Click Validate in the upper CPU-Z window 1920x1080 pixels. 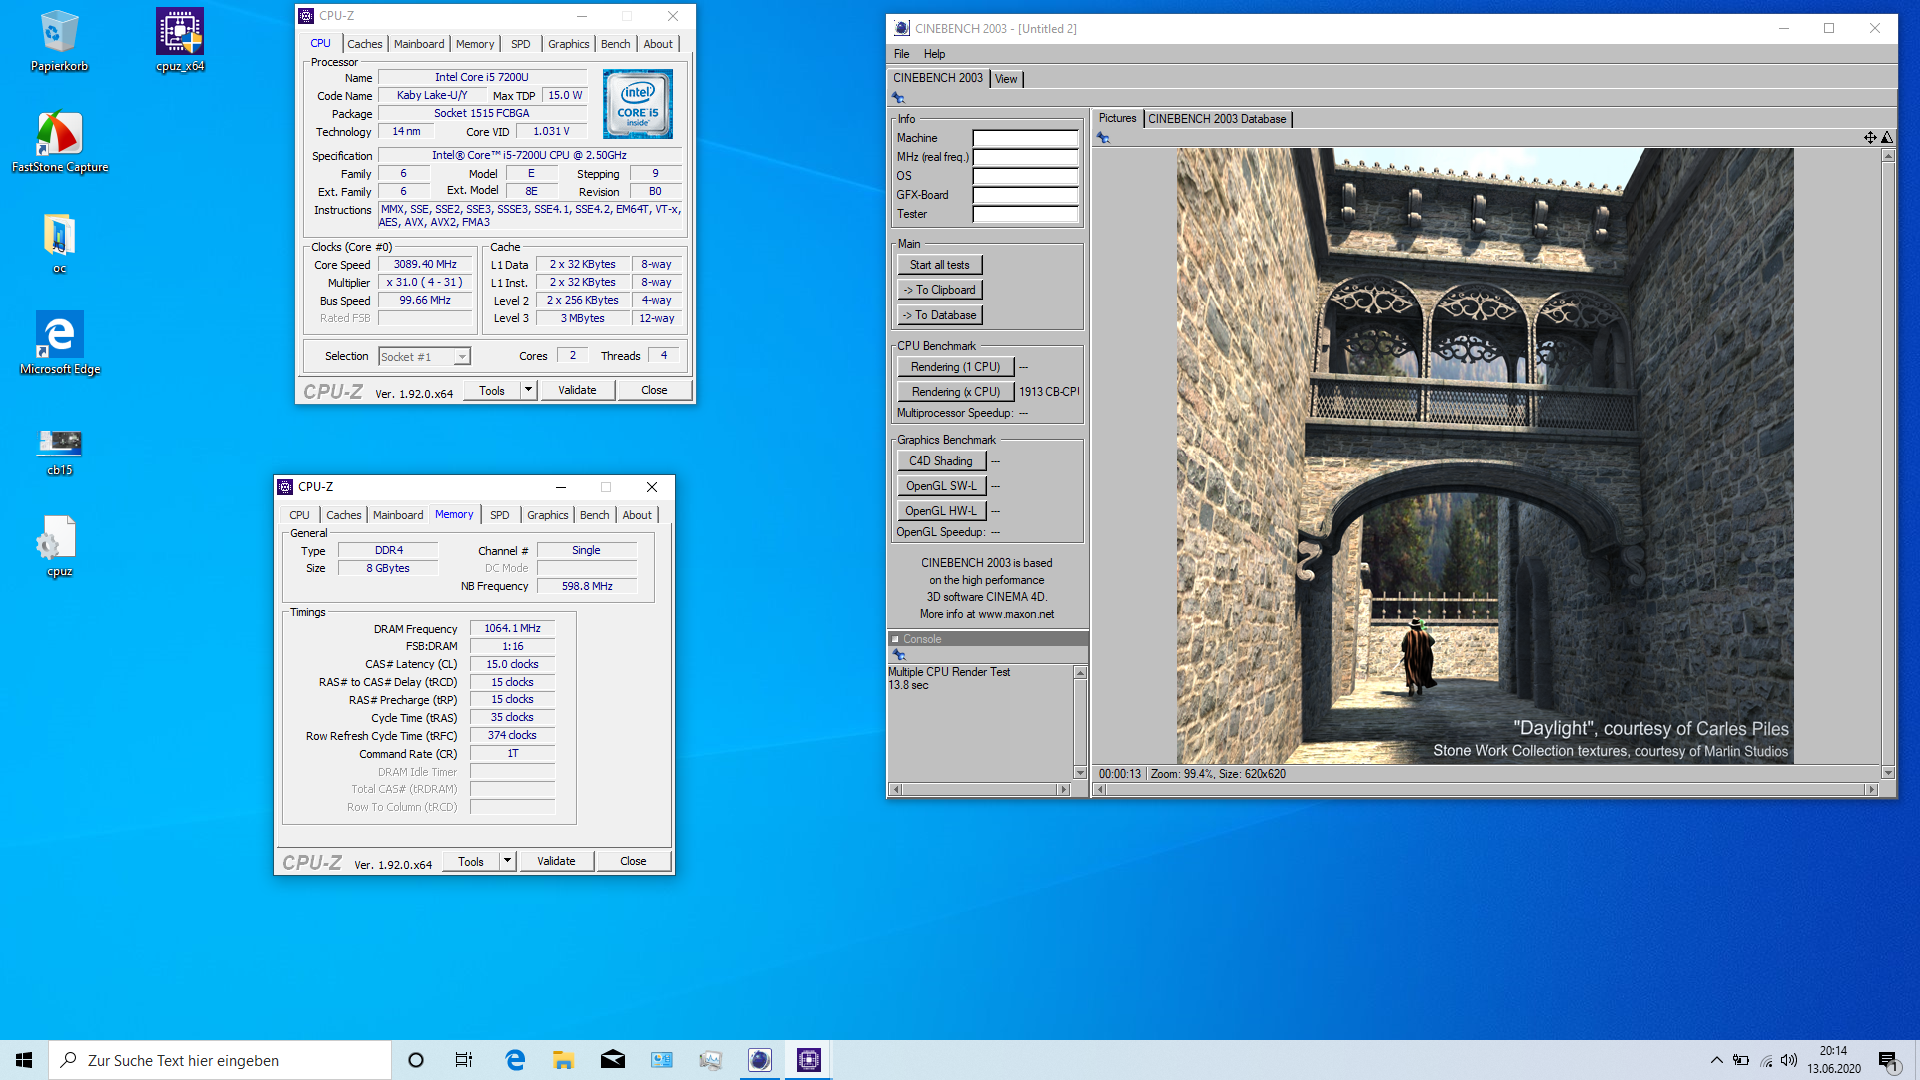coord(577,390)
